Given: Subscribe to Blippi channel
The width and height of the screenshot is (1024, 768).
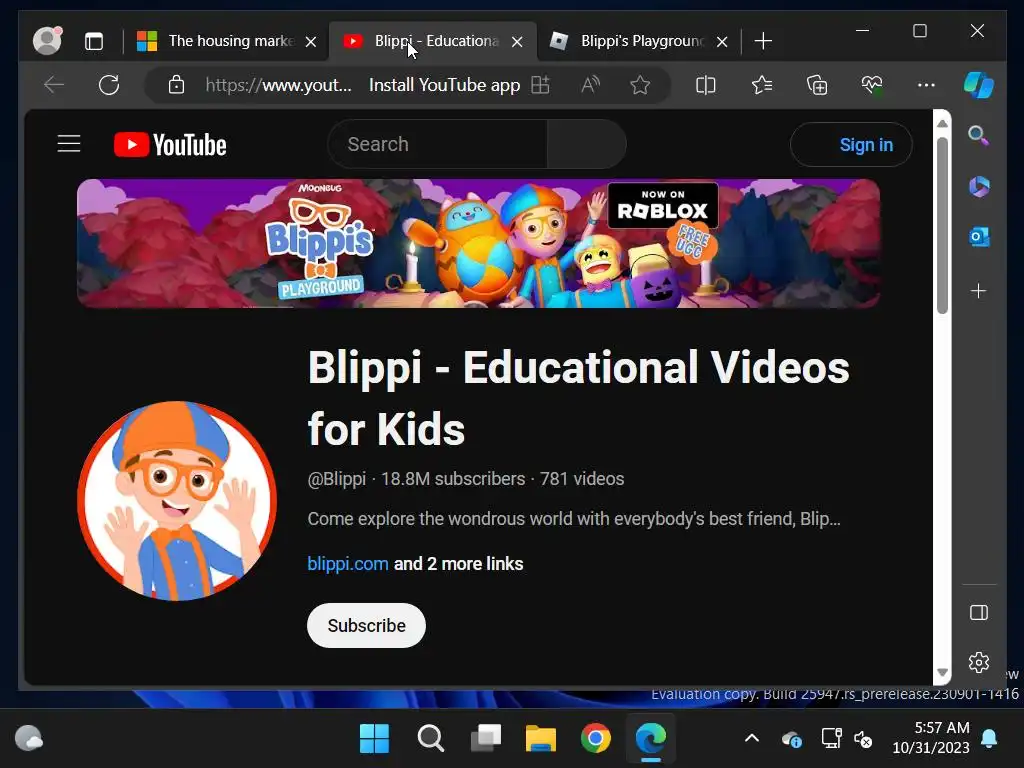Looking at the screenshot, I should [x=366, y=626].
